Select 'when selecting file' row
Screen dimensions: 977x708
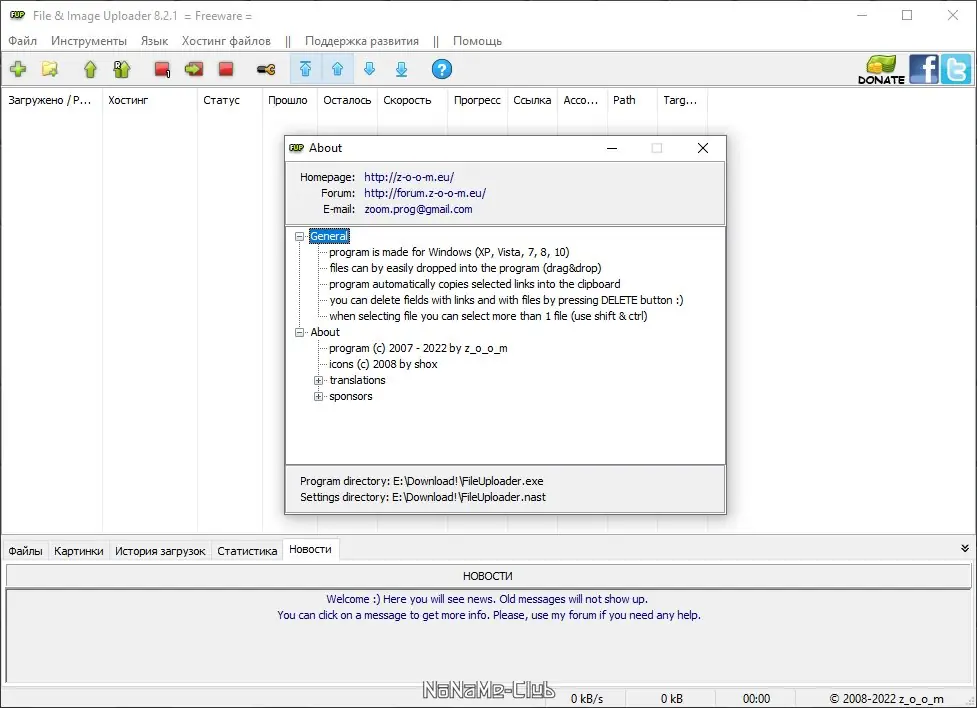pos(488,317)
